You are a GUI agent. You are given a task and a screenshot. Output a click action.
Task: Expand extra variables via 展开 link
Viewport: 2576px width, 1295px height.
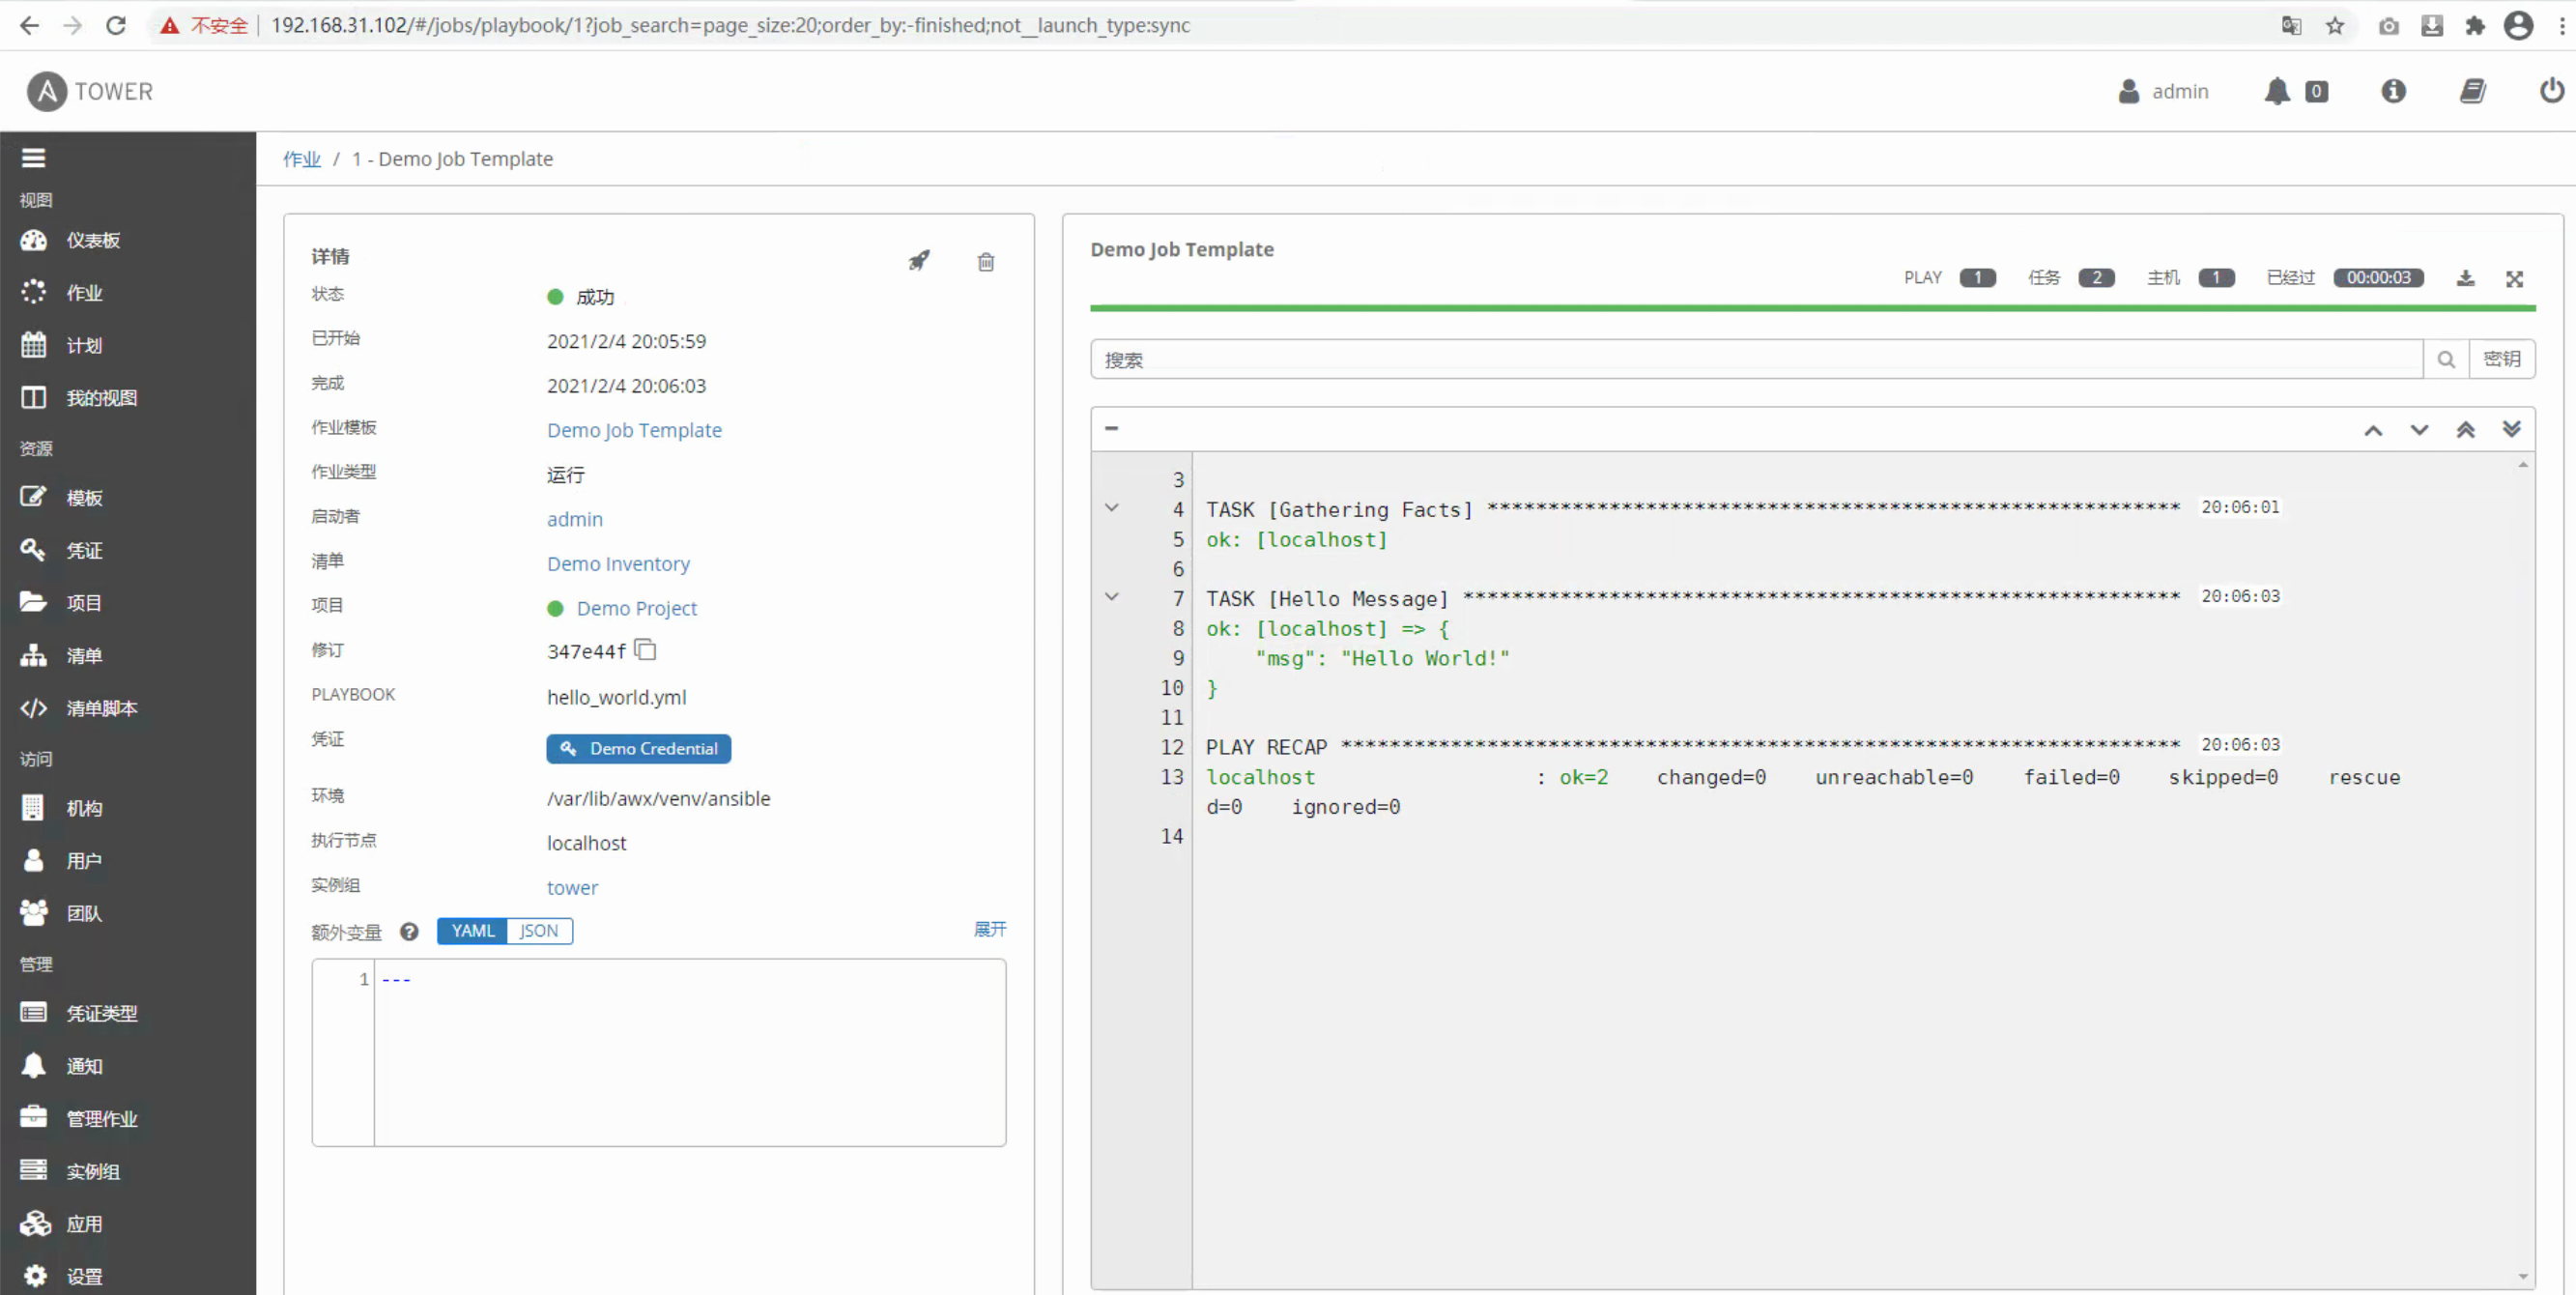(990, 929)
